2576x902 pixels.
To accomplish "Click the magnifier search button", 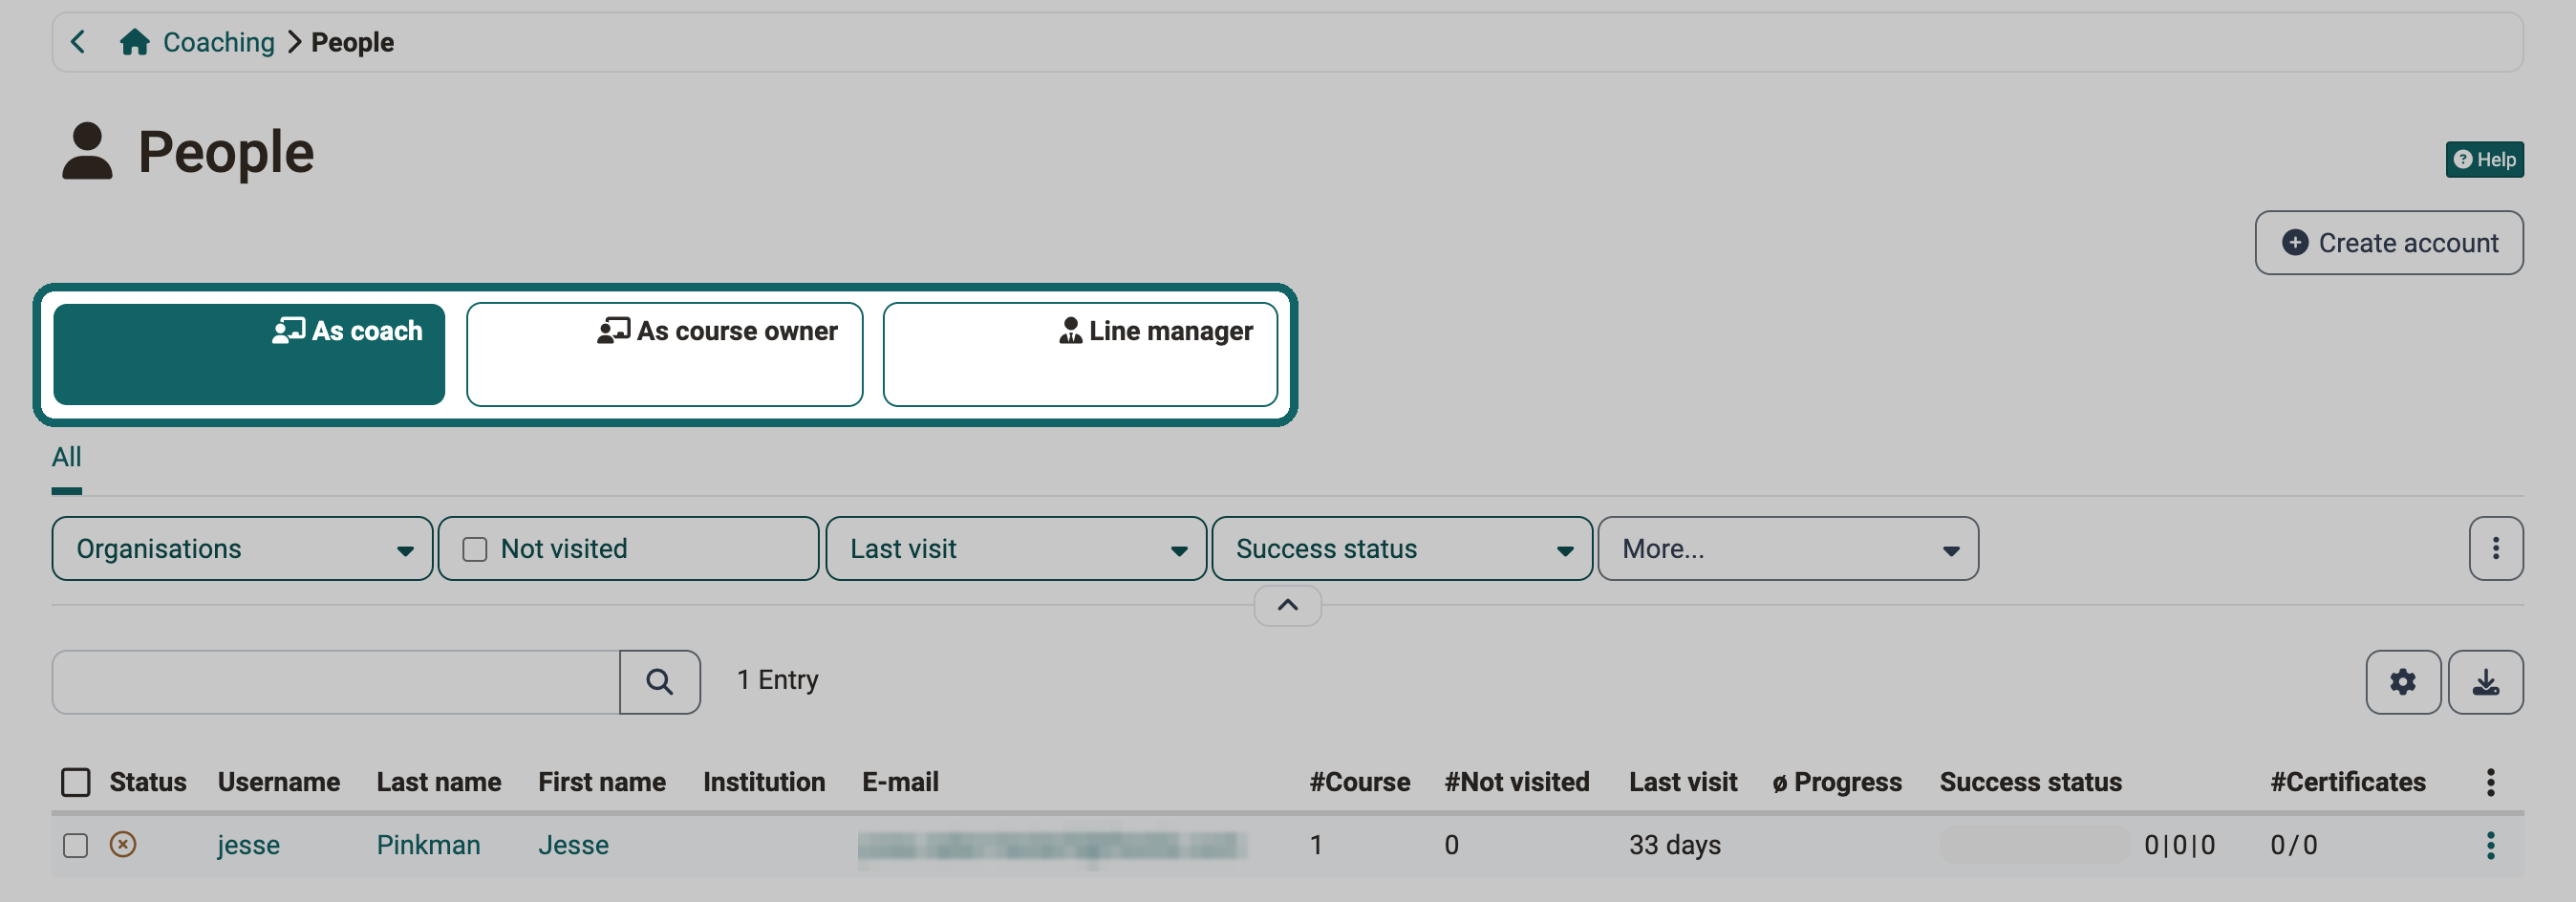I will (659, 682).
